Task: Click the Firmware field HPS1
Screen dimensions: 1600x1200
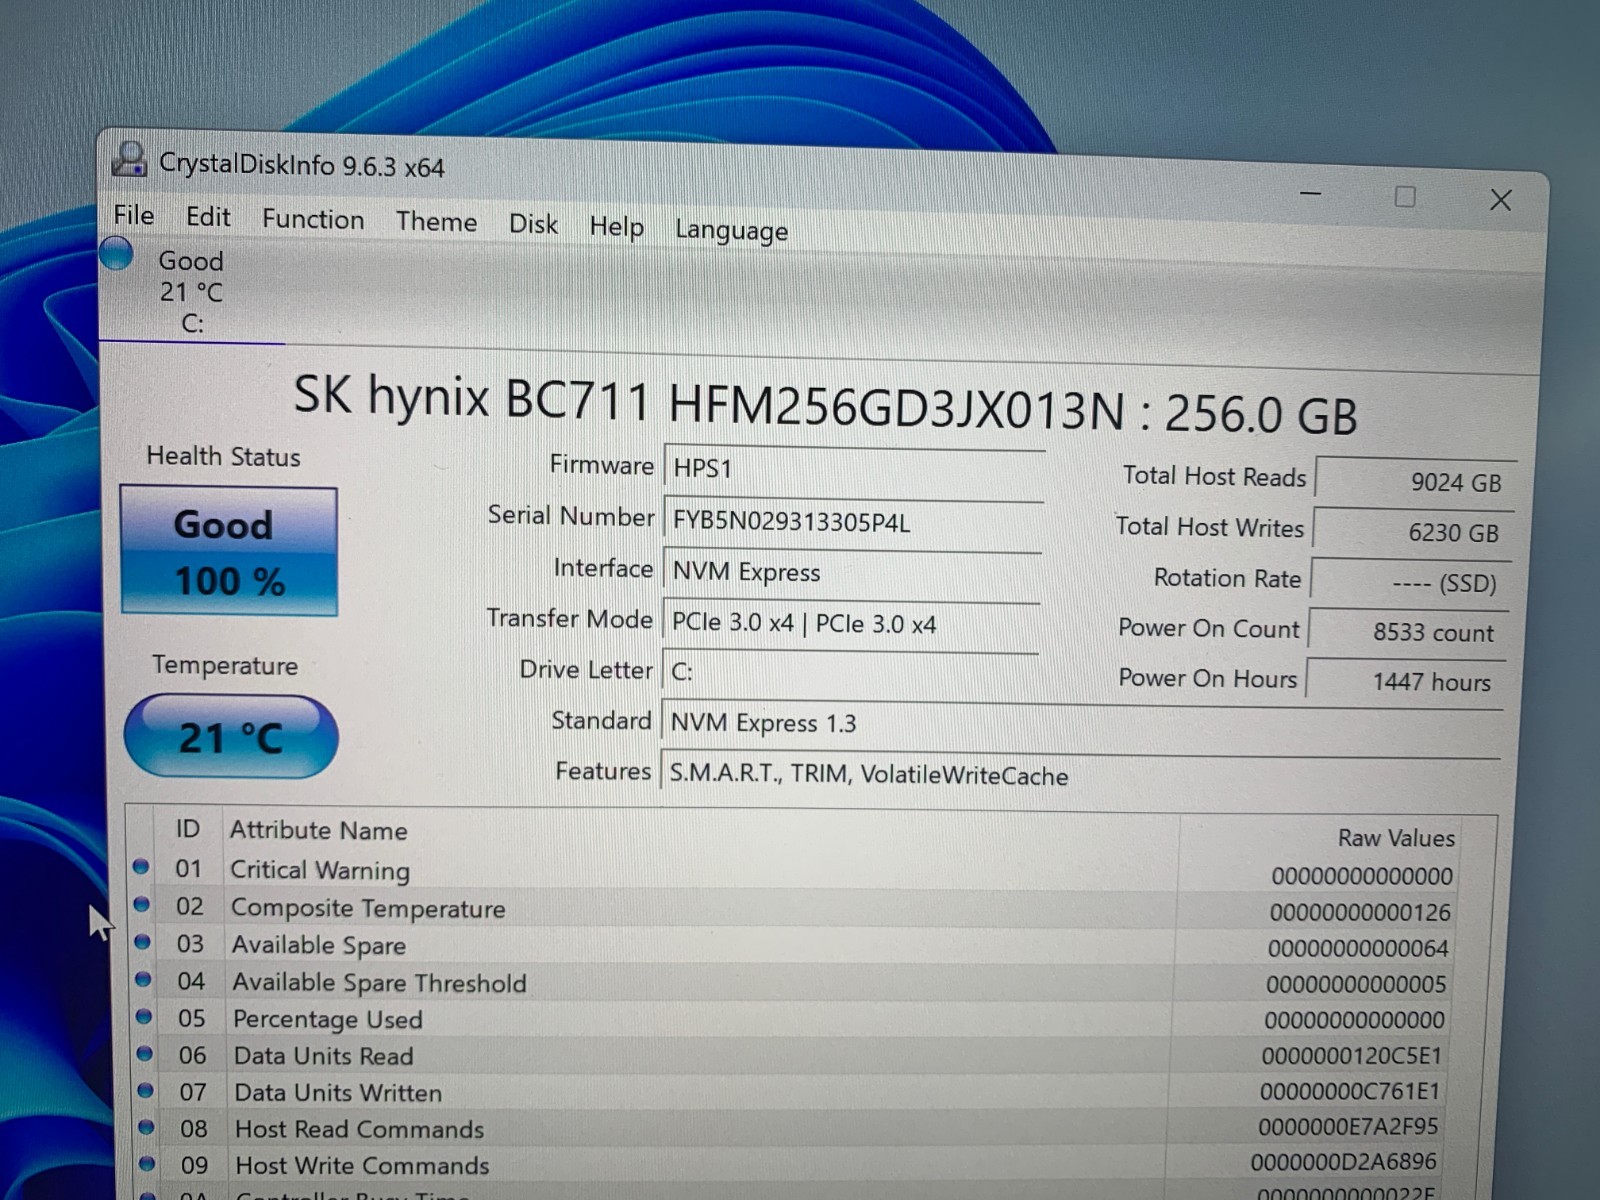Action: pyautogui.click(x=854, y=470)
